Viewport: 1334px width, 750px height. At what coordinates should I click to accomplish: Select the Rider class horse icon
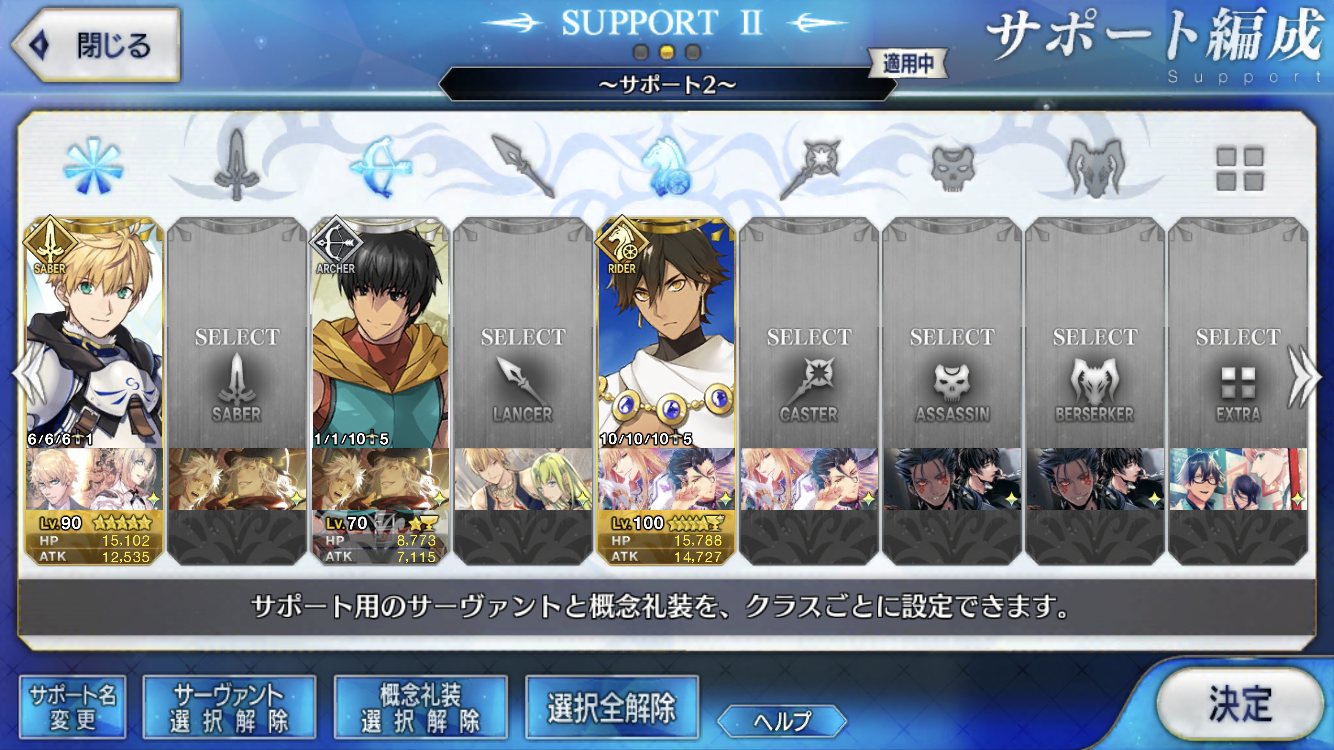666,166
